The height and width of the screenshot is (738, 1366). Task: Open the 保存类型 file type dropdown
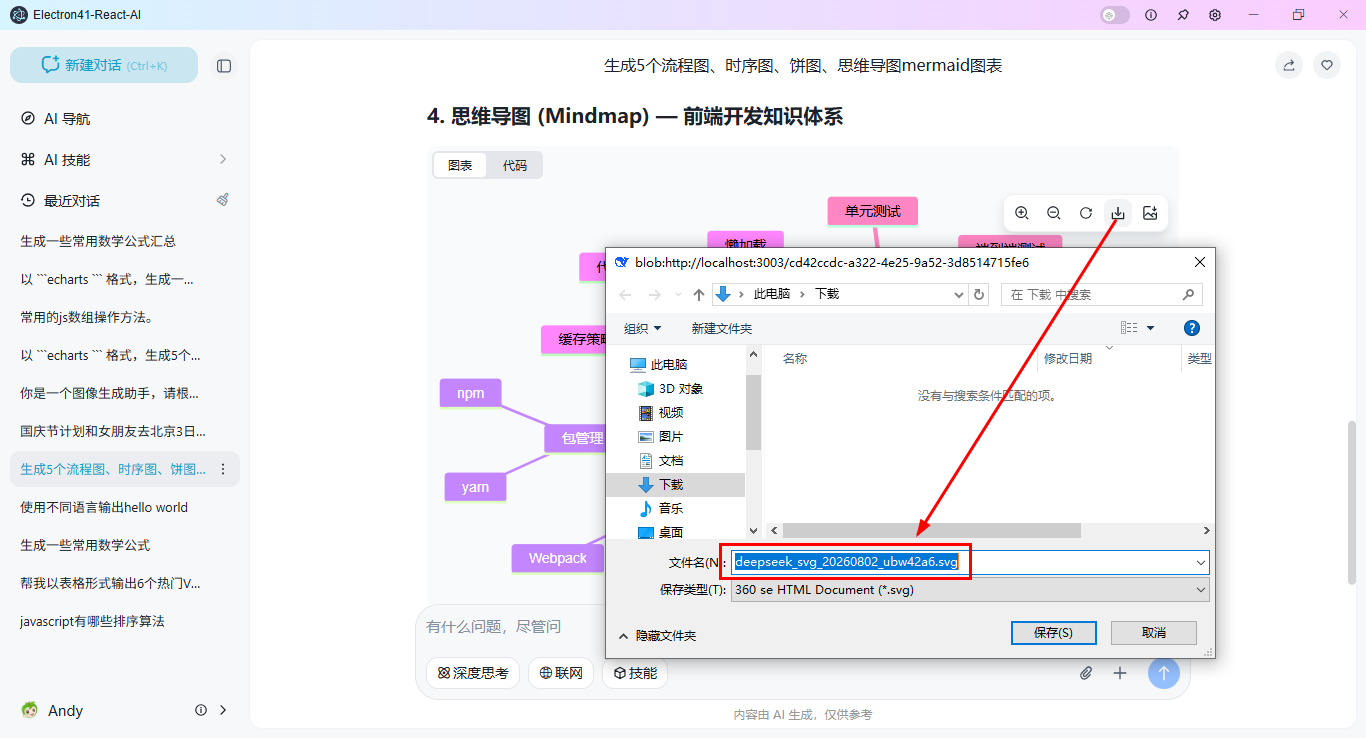pos(970,590)
